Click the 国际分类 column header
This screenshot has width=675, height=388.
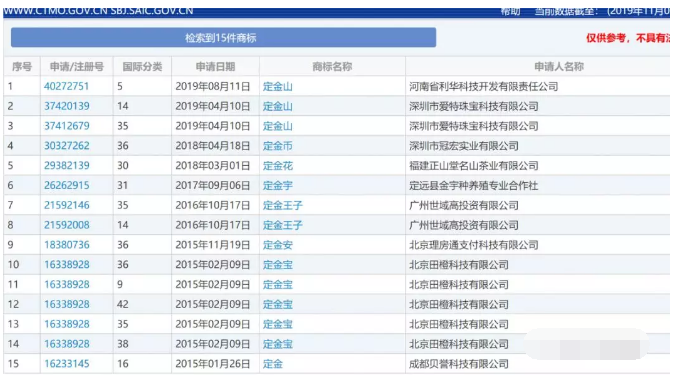tap(142, 66)
